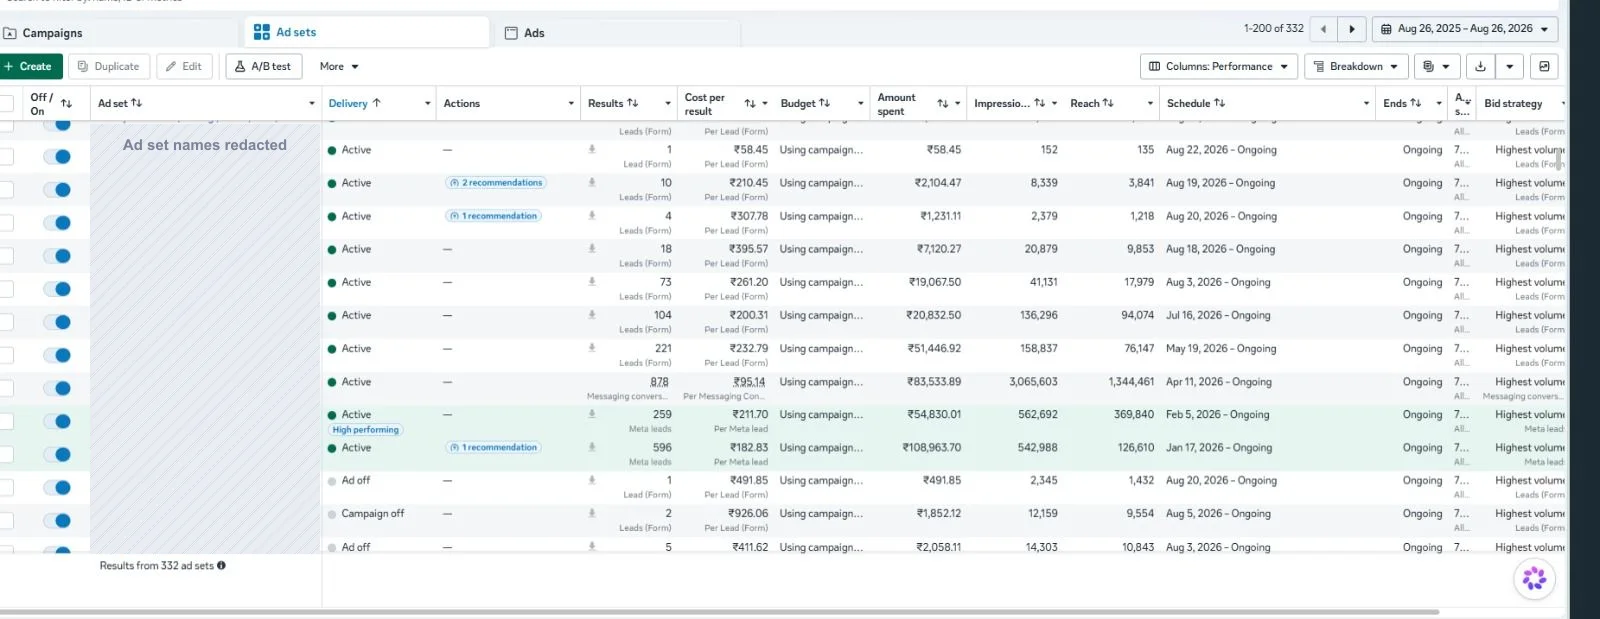Click '1-200 of 332' pagination text
Image resolution: width=1600 pixels, height=619 pixels.
[1273, 29]
